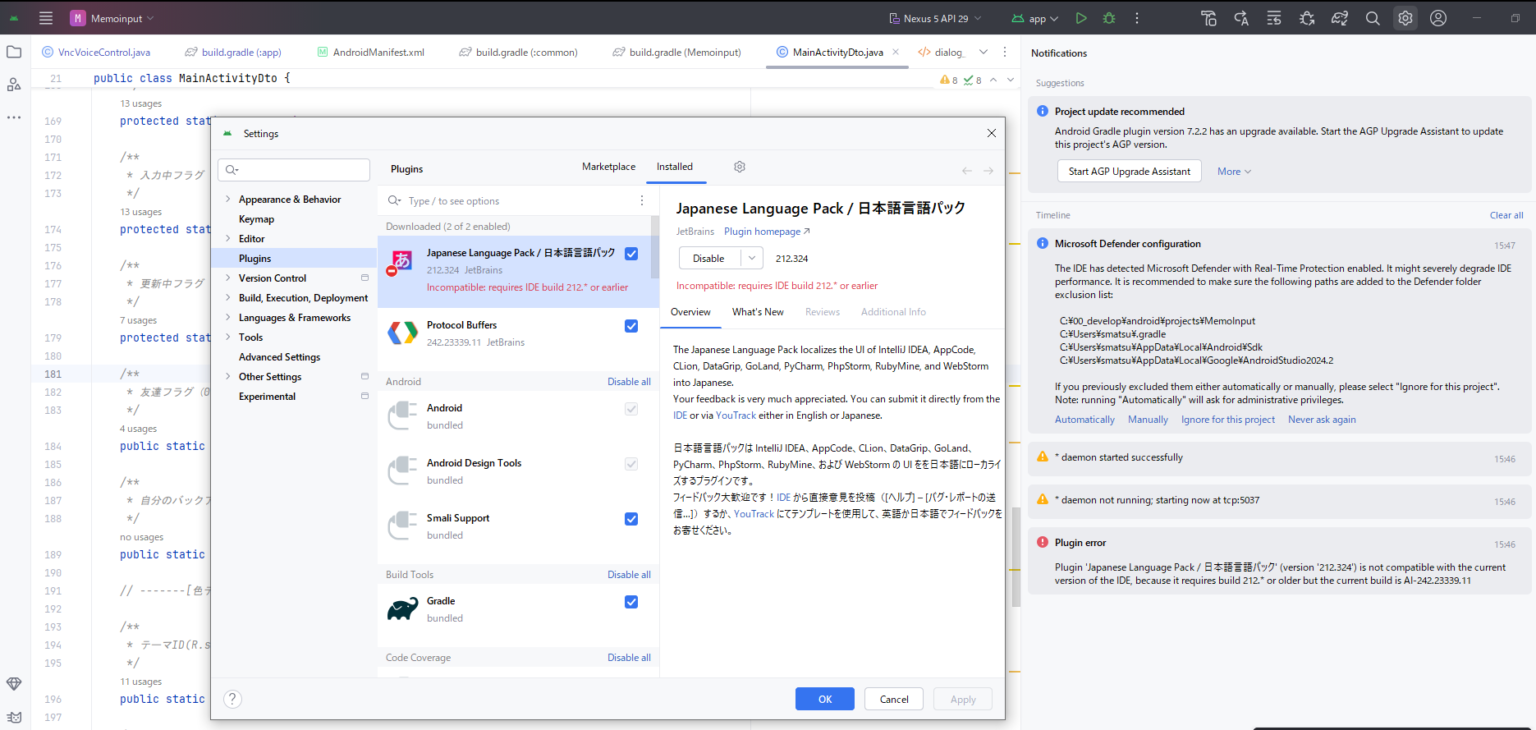Expand Appearance & Behavior settings node

pos(228,200)
